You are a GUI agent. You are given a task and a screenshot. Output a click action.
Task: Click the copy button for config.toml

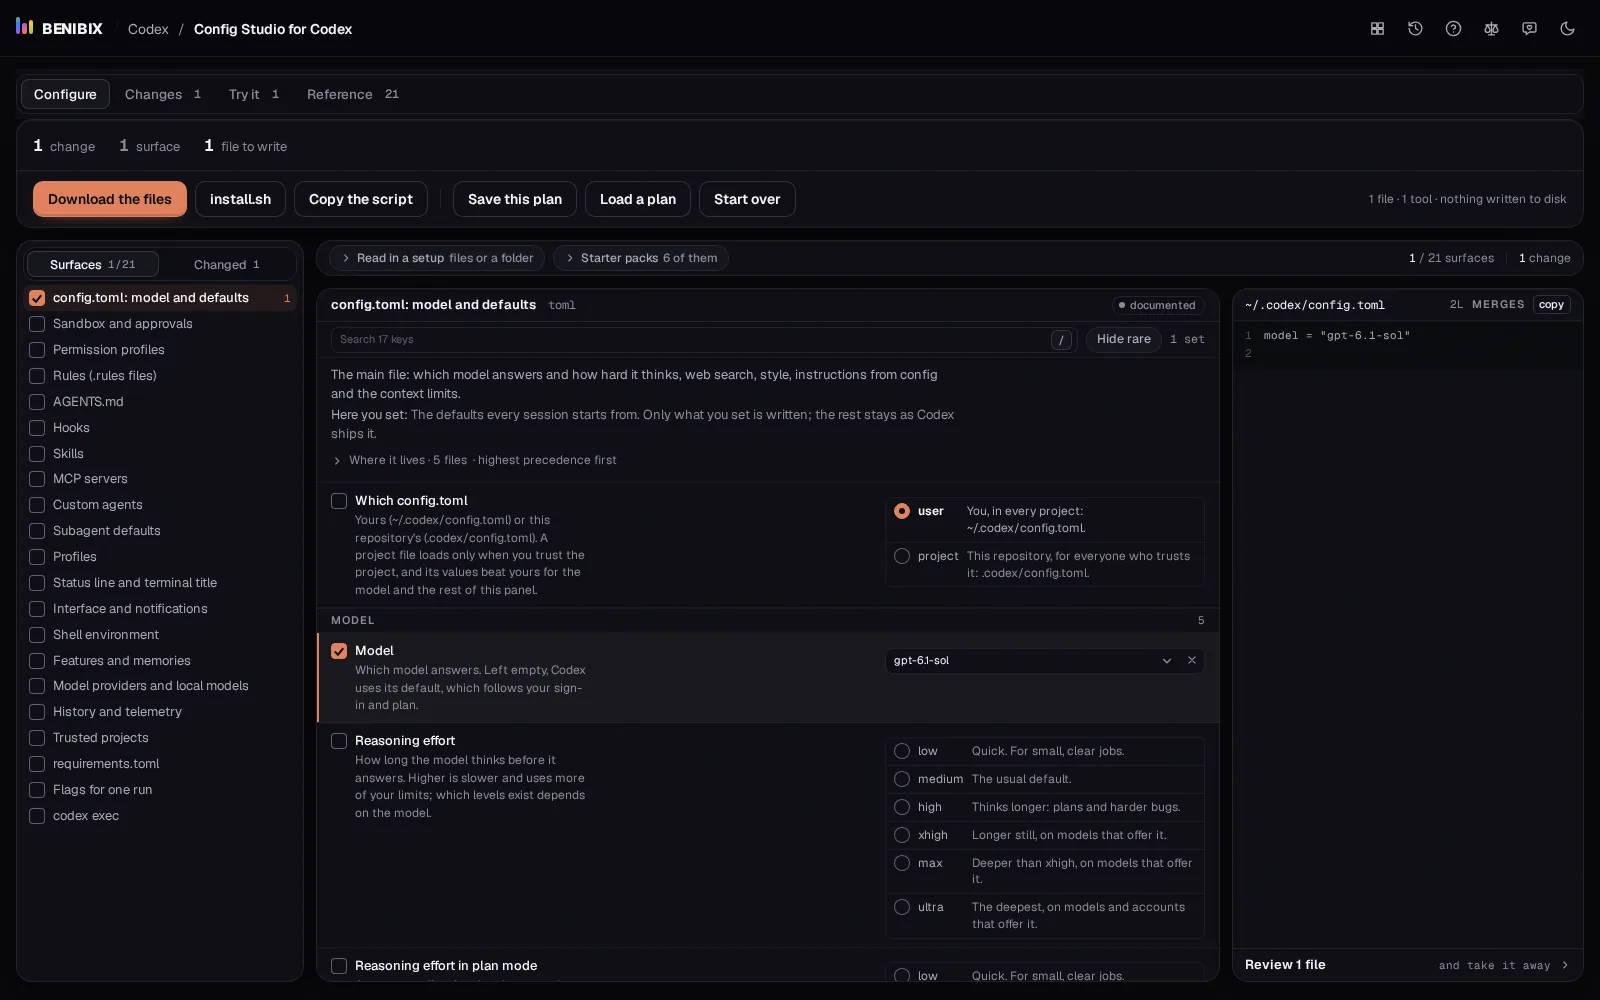point(1551,305)
